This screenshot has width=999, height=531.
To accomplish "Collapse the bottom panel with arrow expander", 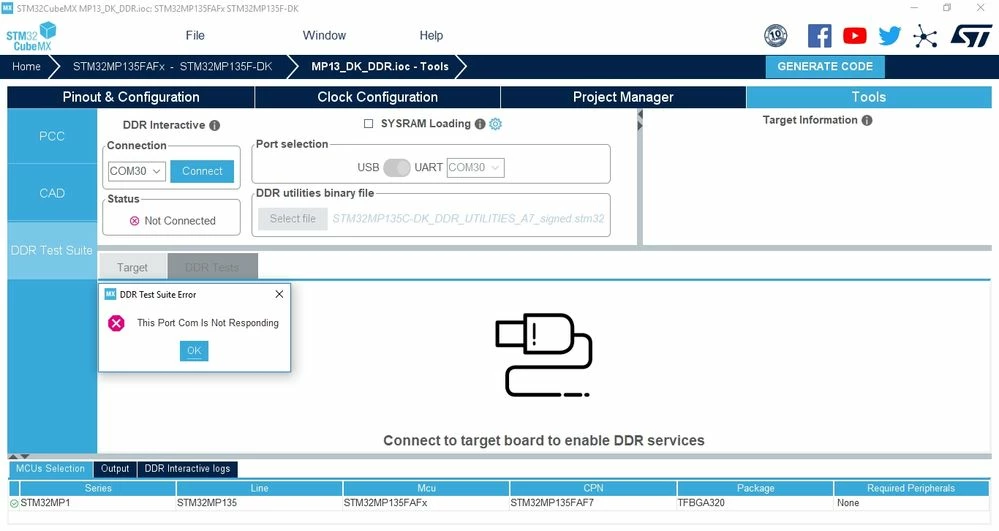I will (18, 456).
